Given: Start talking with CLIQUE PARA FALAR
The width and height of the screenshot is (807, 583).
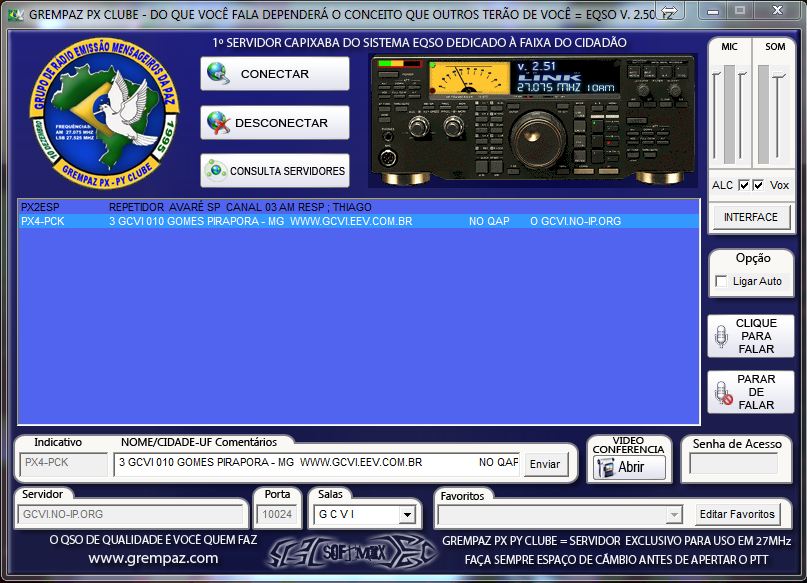Looking at the screenshot, I should 751,336.
